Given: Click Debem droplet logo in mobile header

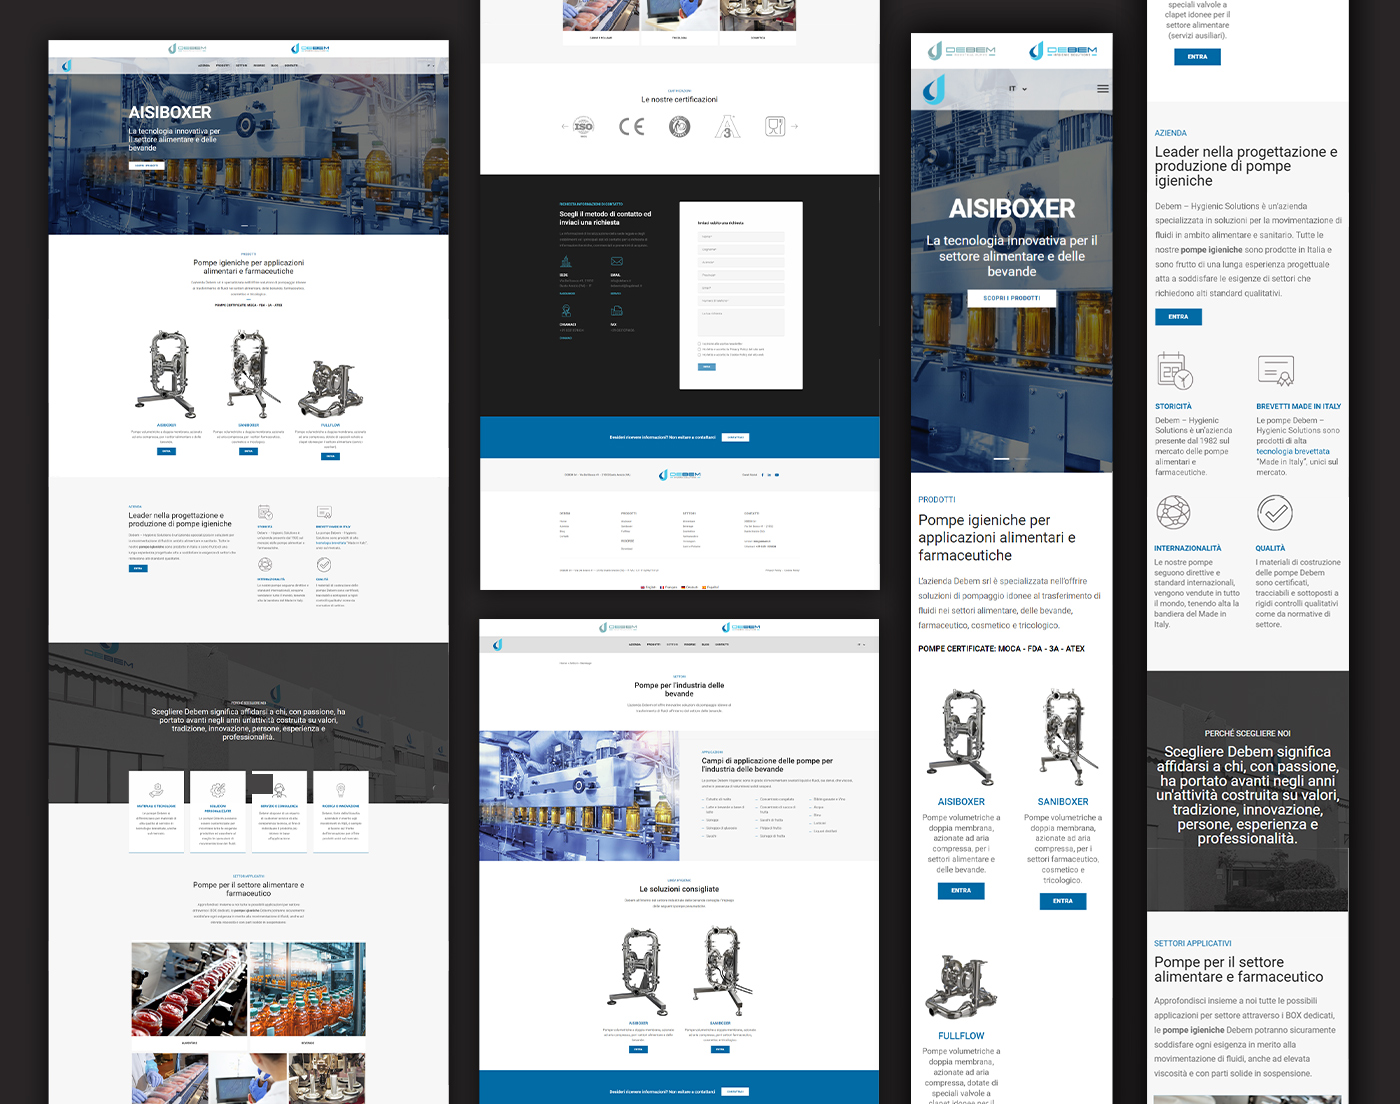Looking at the screenshot, I should click(x=933, y=90).
